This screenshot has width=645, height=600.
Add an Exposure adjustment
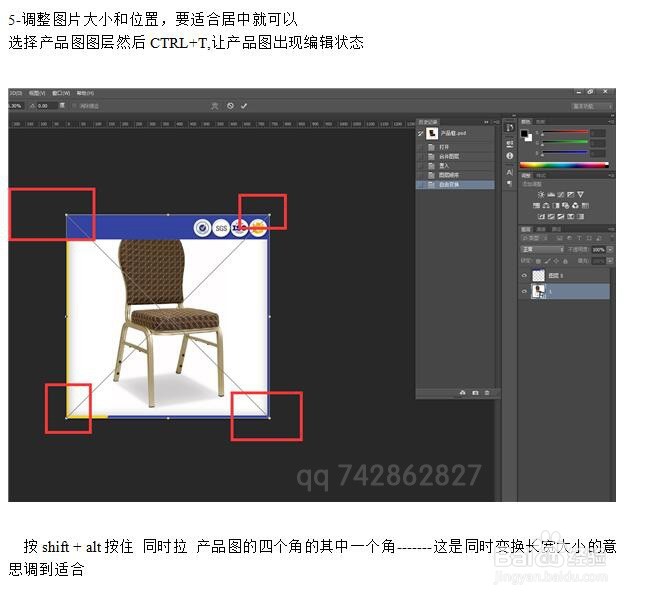[571, 195]
